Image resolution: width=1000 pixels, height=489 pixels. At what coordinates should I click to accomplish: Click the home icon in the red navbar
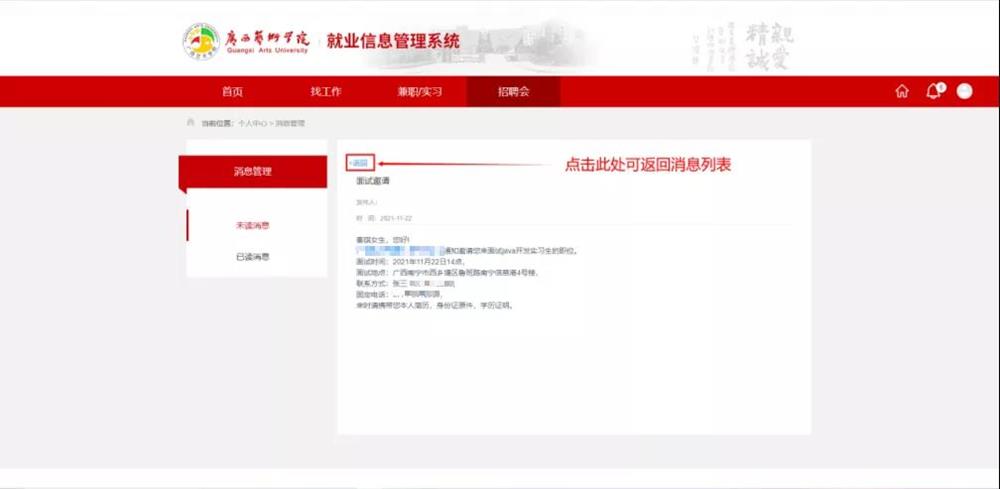[902, 91]
